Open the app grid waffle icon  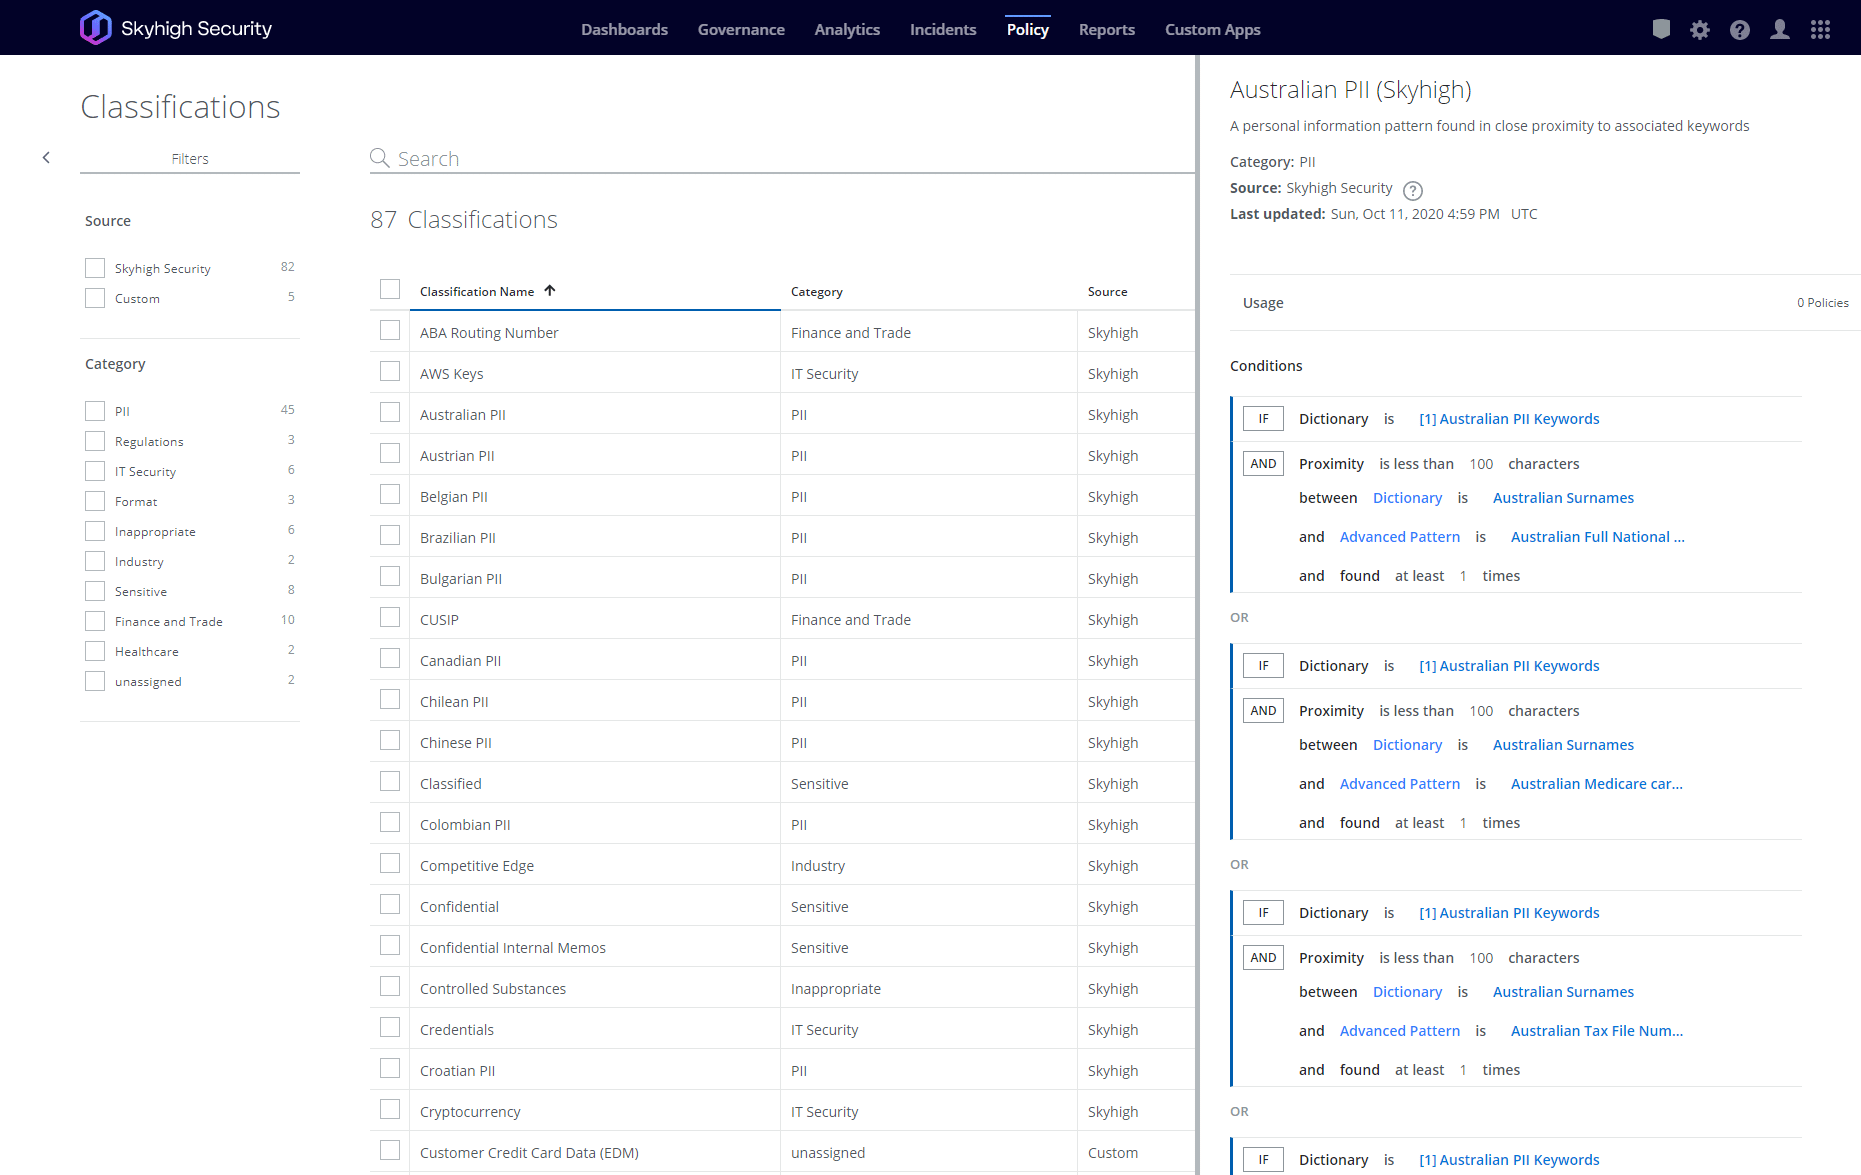click(x=1821, y=29)
